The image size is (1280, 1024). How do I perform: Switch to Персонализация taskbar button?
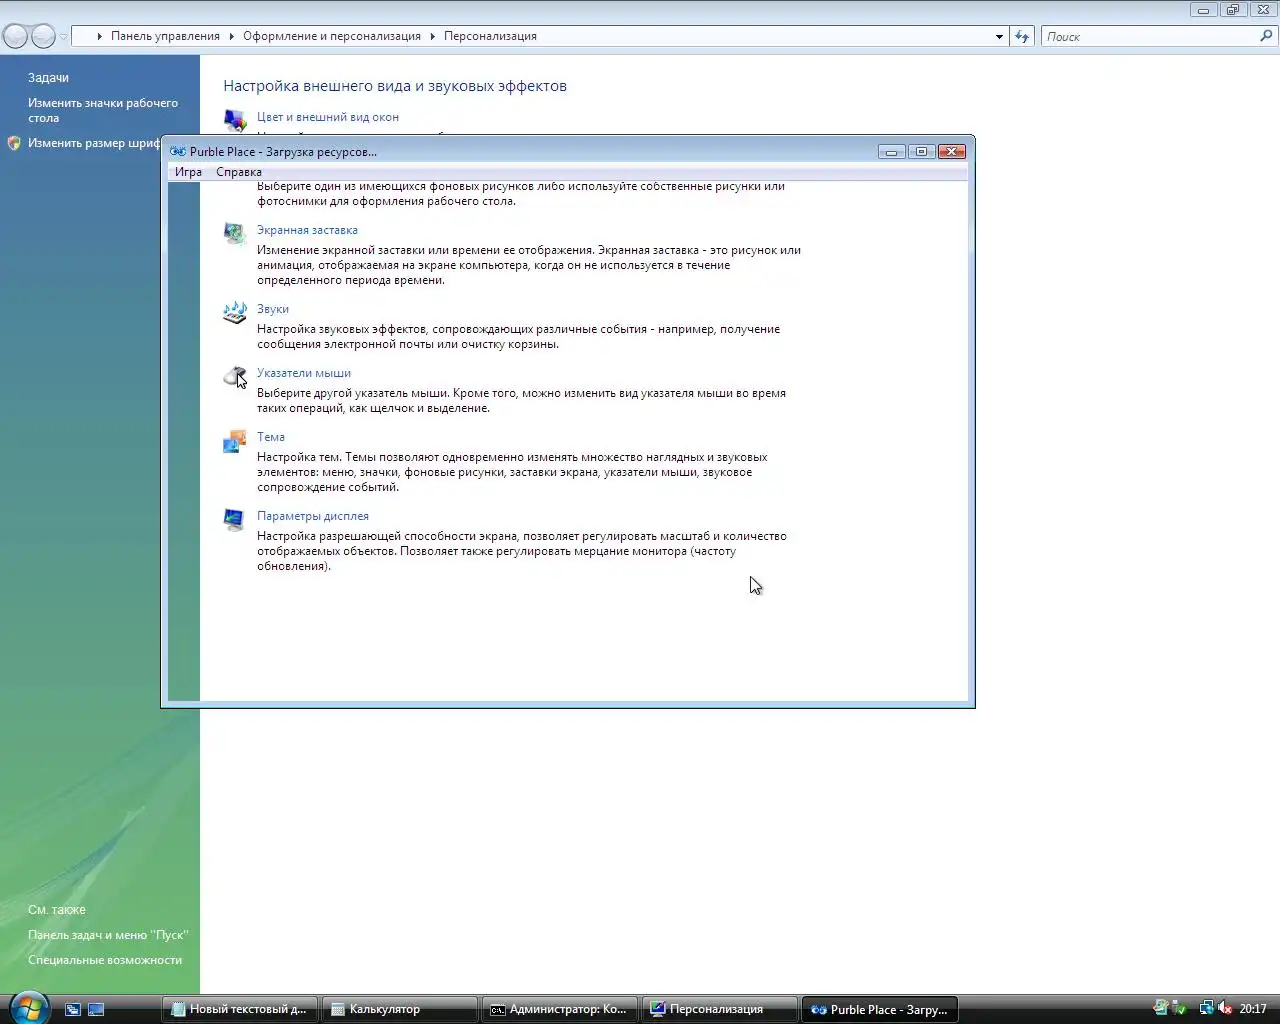tap(720, 1010)
